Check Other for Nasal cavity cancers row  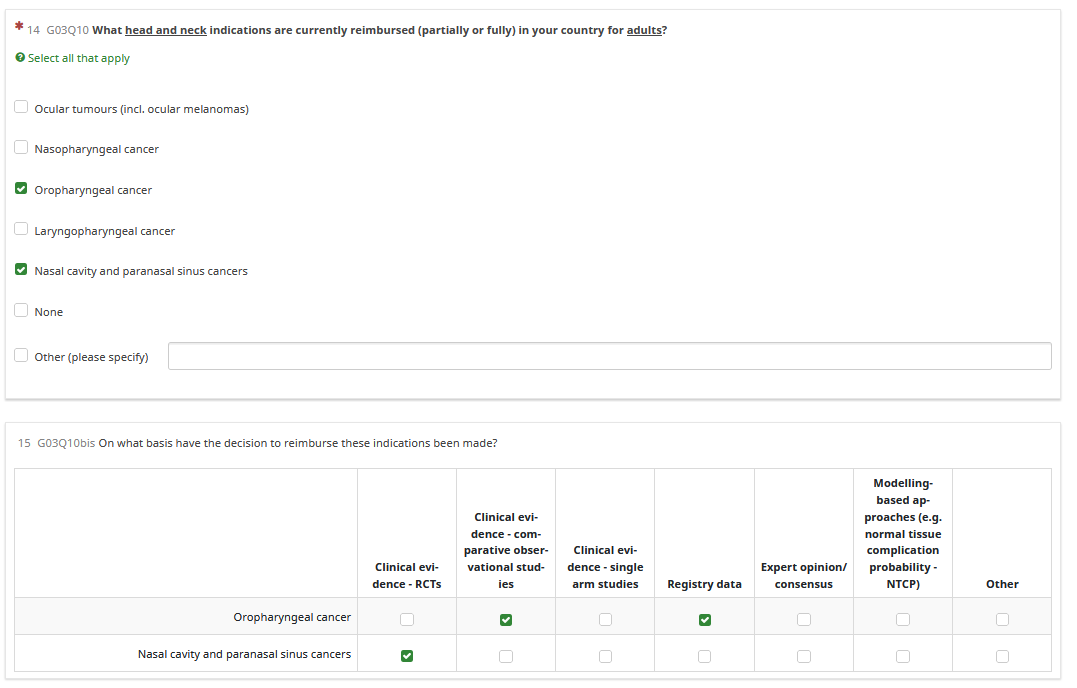(1002, 656)
